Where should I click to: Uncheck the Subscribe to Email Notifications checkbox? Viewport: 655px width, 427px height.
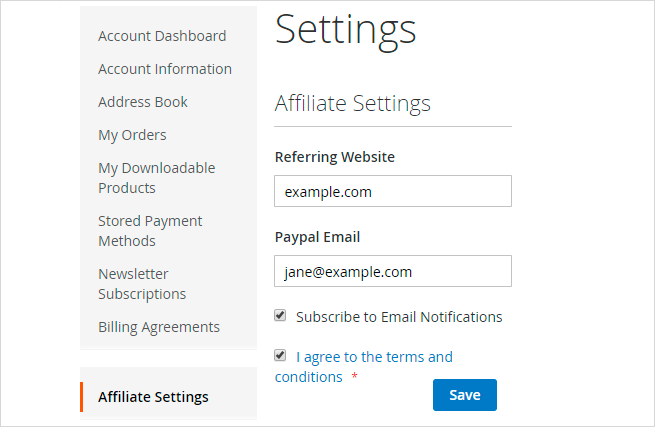pyautogui.click(x=280, y=316)
